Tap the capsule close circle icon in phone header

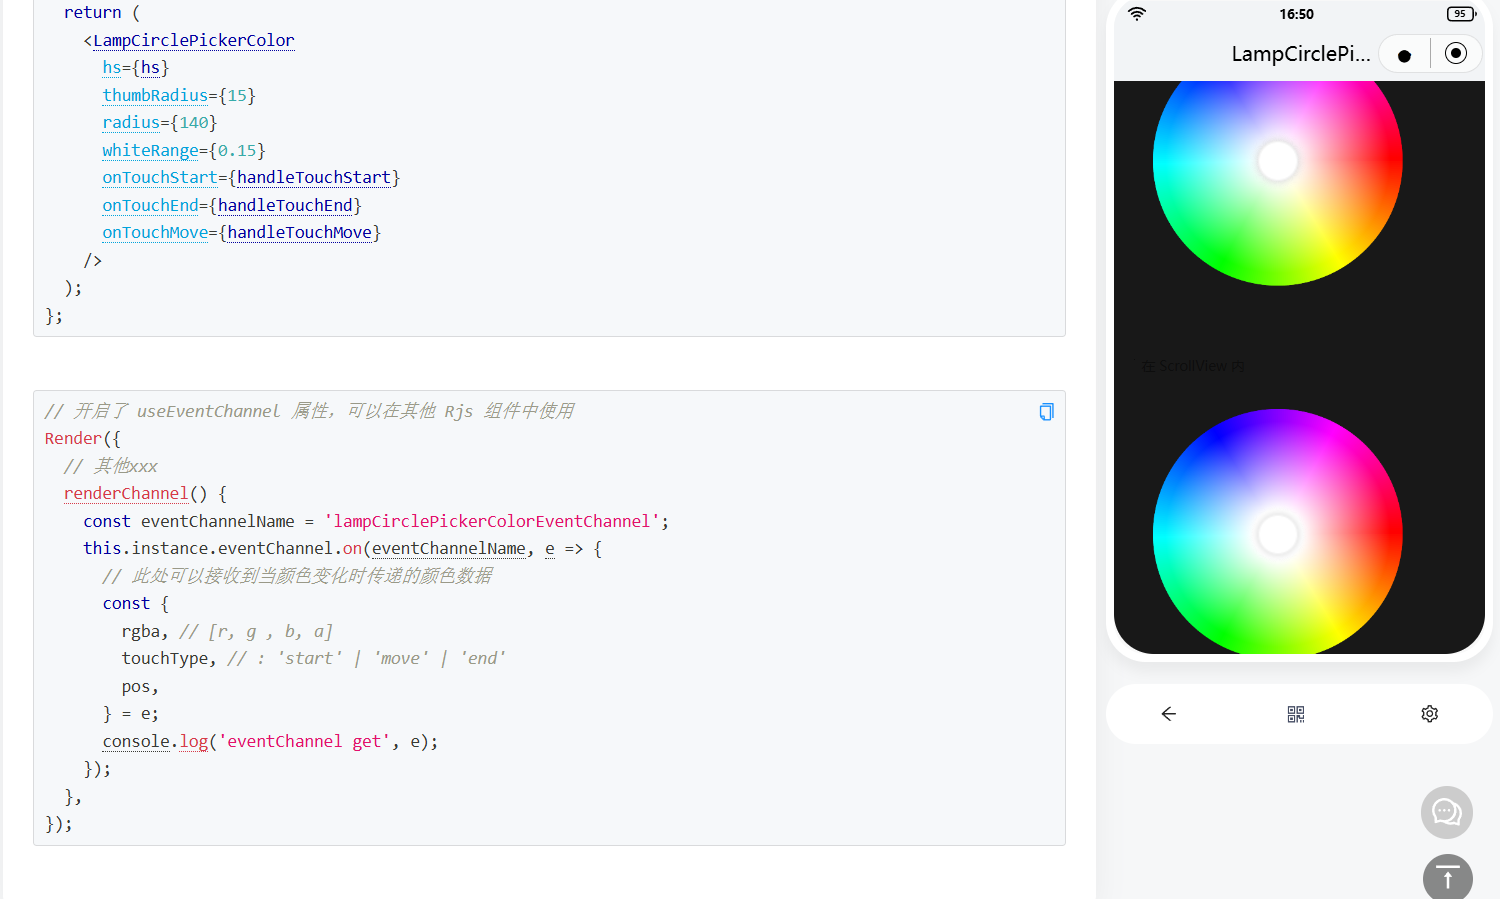click(1456, 54)
